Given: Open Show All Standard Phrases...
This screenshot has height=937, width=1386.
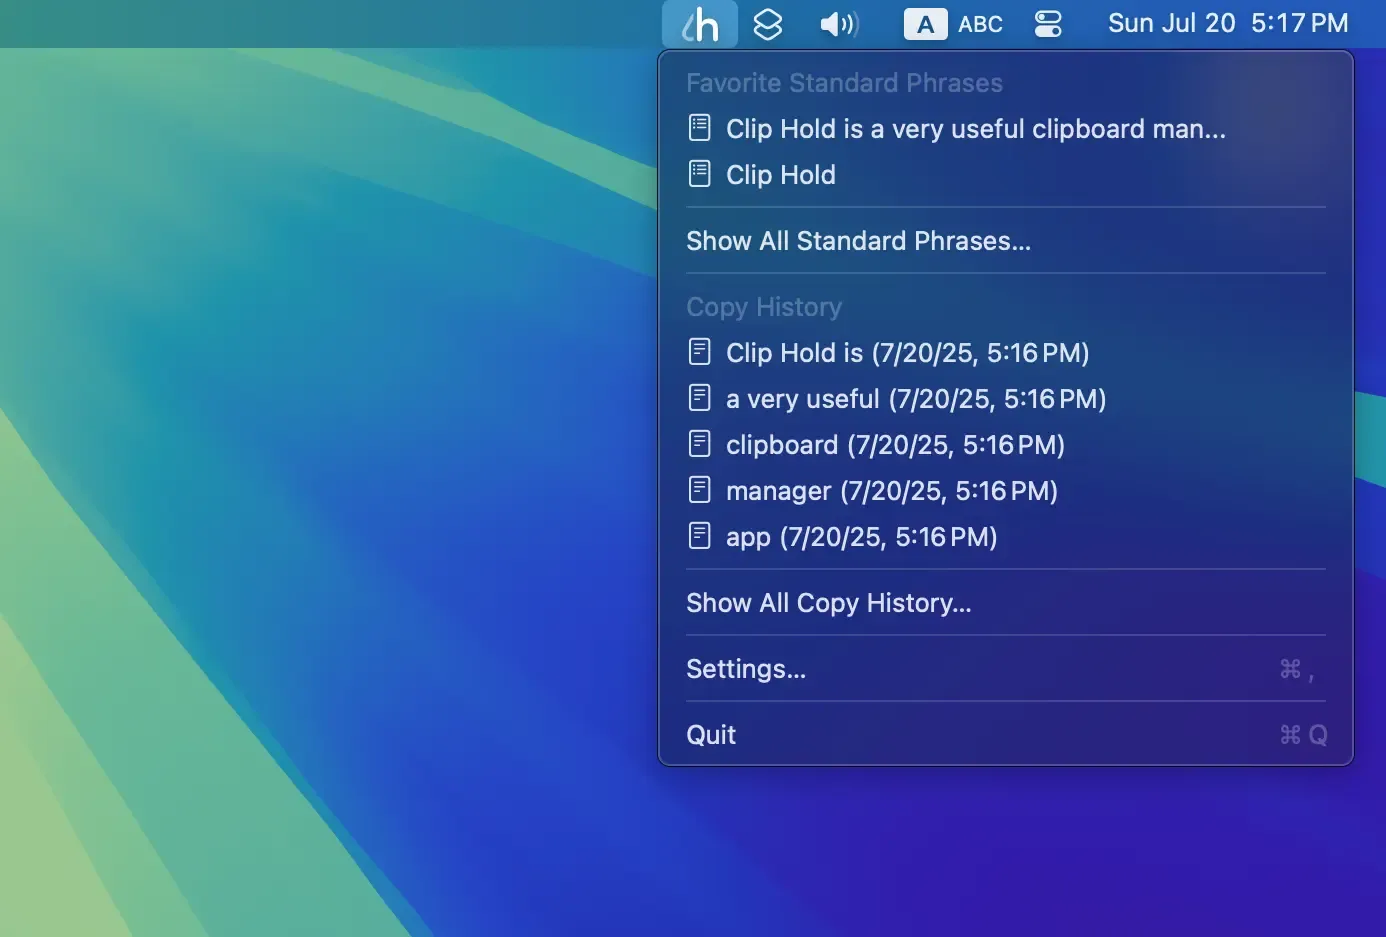Looking at the screenshot, I should point(1006,241).
